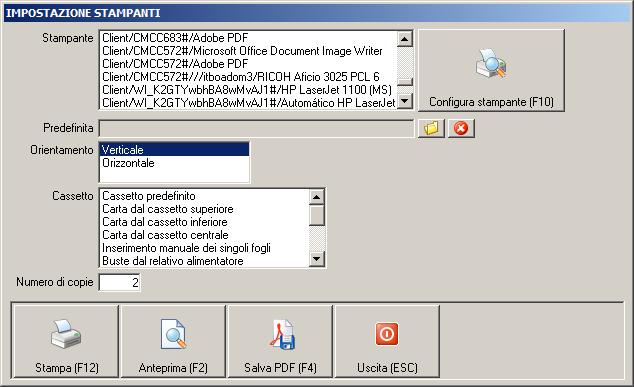Print with Stampa (F12) button
The width and height of the screenshot is (634, 387).
(66, 341)
